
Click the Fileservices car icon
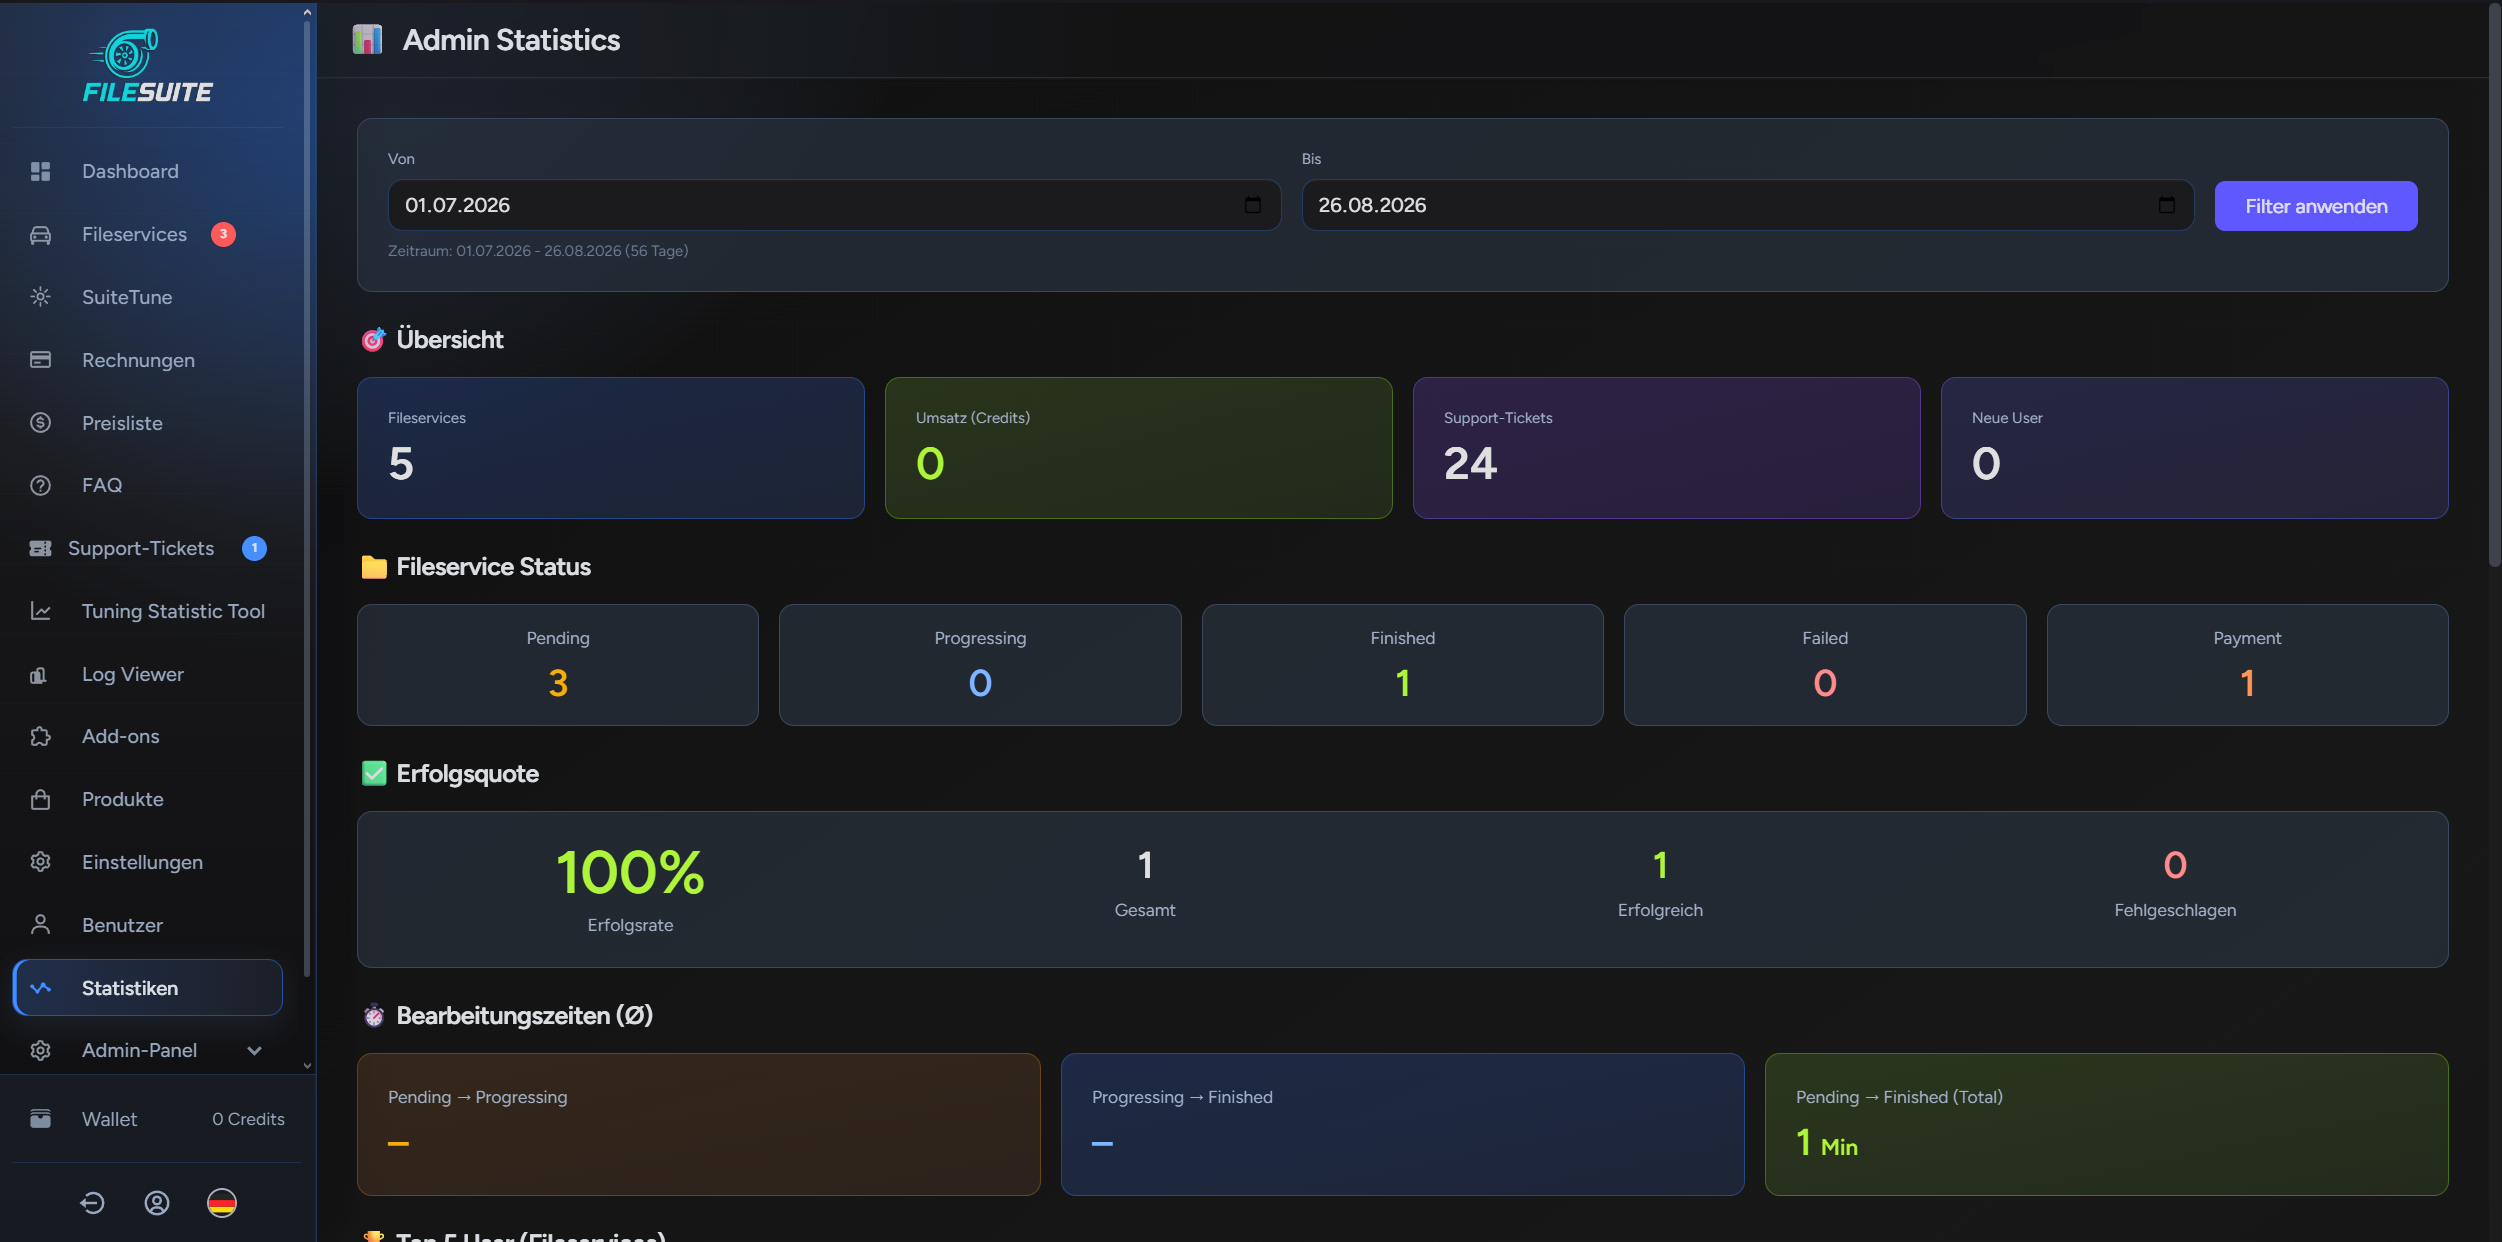[x=40, y=234]
